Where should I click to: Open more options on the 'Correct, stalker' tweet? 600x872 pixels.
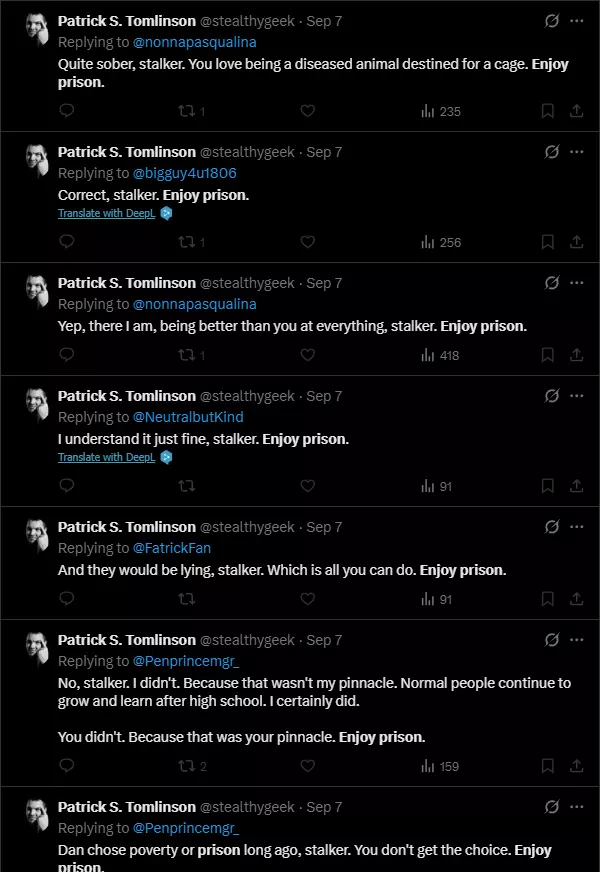(x=577, y=152)
